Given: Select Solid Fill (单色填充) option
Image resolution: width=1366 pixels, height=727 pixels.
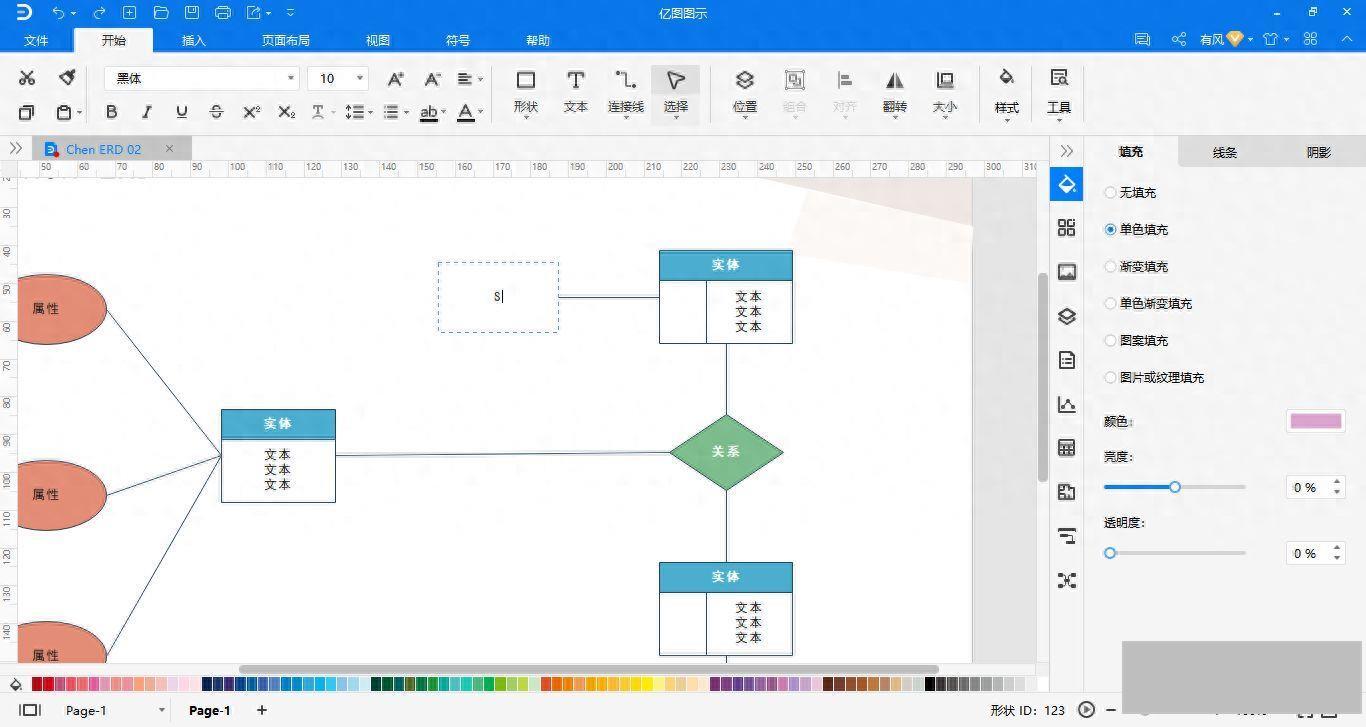Looking at the screenshot, I should click(1136, 229).
